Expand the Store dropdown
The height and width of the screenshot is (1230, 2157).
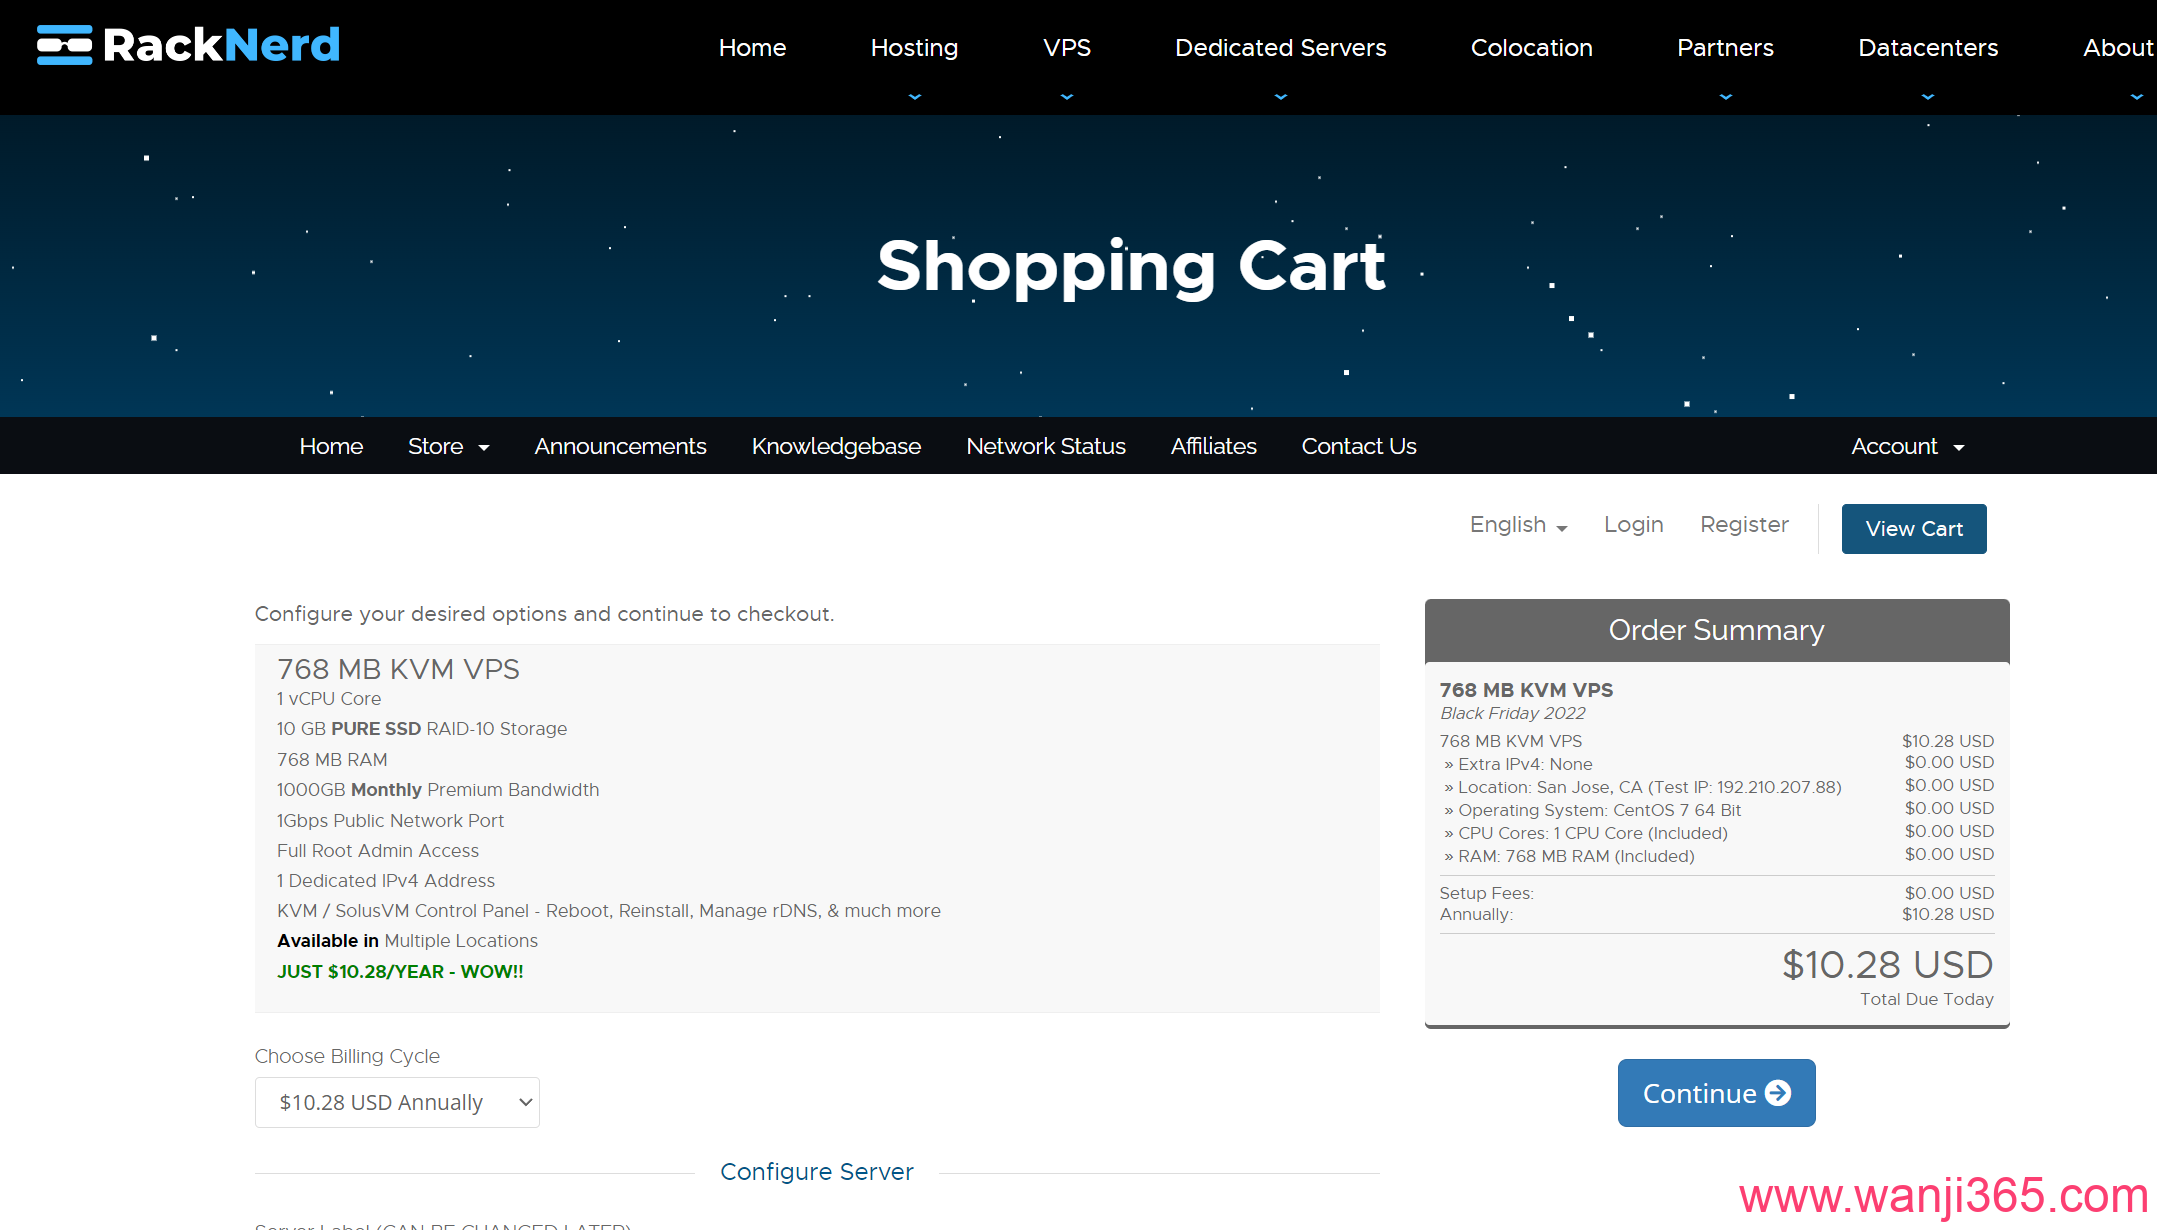(448, 446)
